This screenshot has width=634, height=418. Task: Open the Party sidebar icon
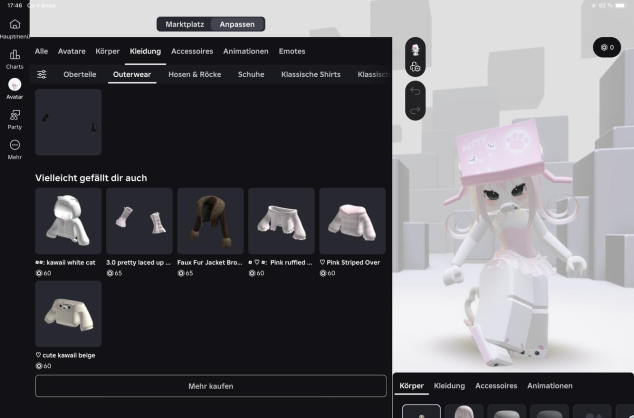[x=14, y=116]
